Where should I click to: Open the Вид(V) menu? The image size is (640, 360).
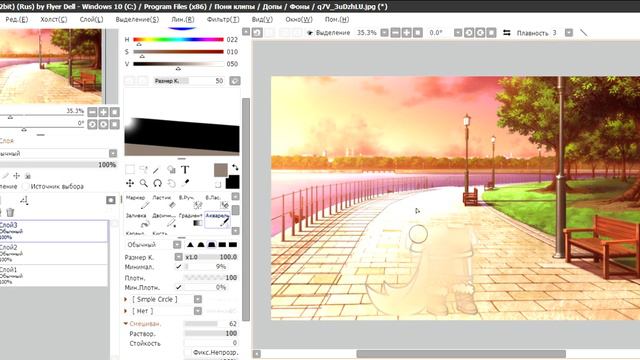[x=262, y=20]
